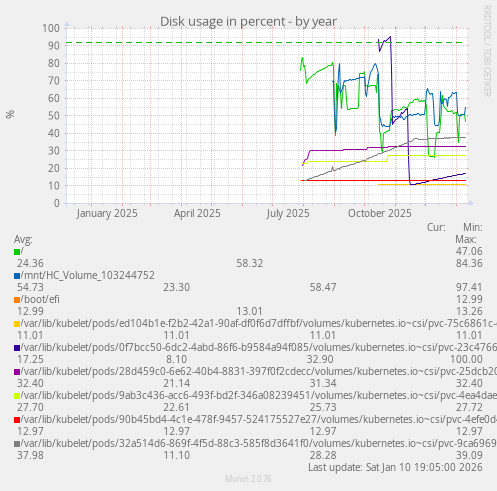The image size is (497, 491).
Task: Click the Max: column header
Action: pos(466,239)
